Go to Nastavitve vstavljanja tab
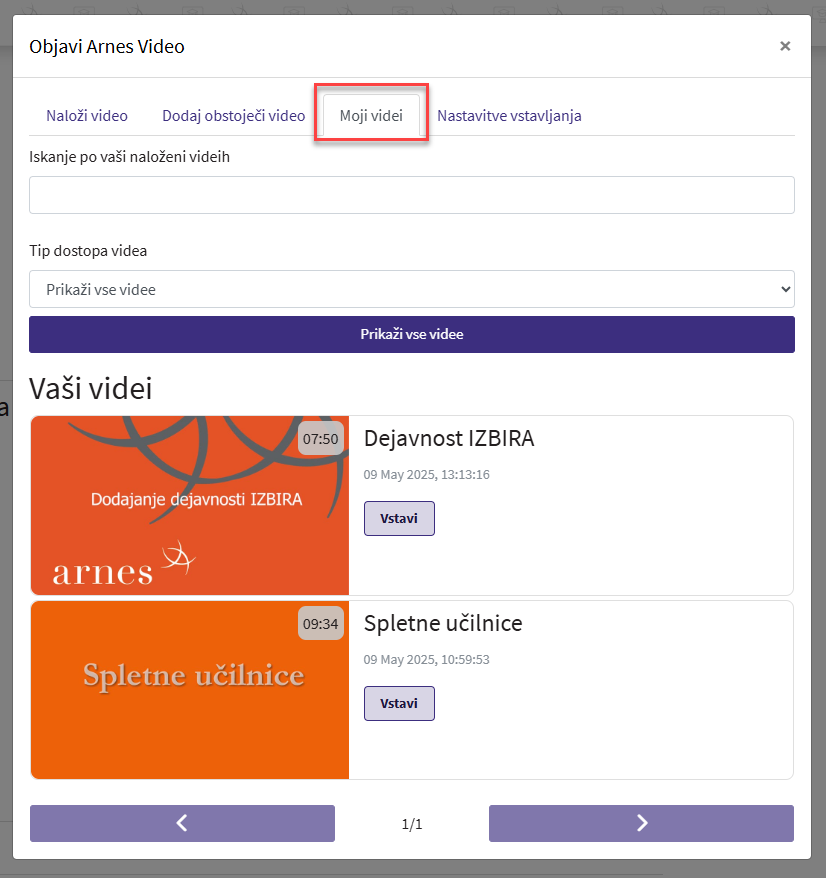 [x=509, y=115]
